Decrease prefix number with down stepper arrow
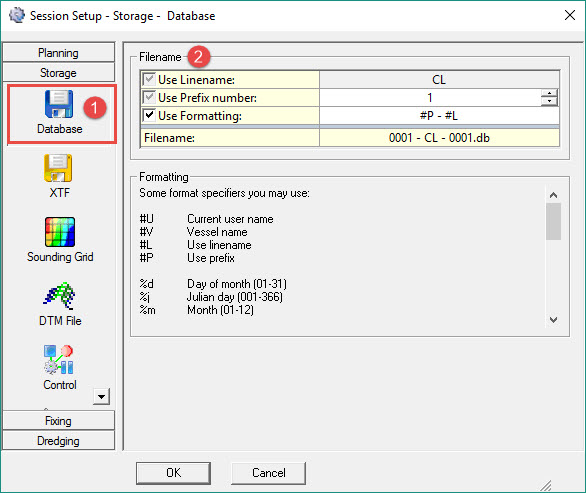 tap(549, 101)
